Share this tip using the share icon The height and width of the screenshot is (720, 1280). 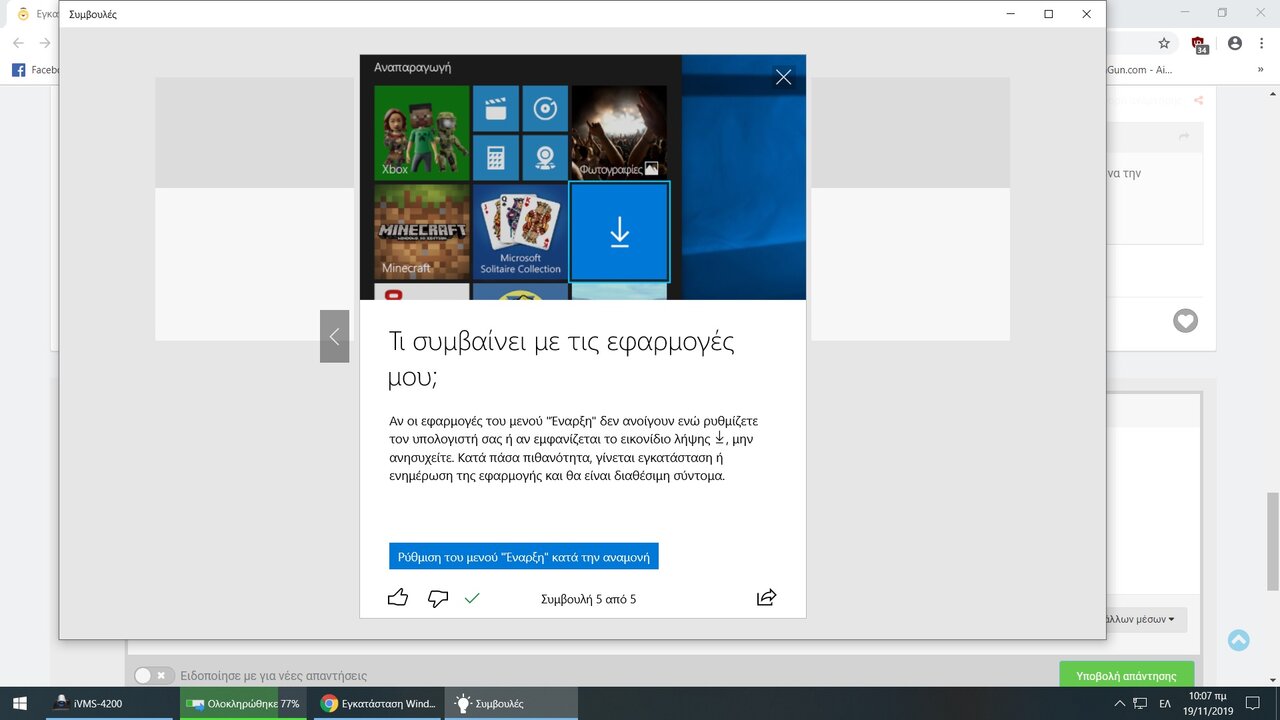tap(766, 598)
